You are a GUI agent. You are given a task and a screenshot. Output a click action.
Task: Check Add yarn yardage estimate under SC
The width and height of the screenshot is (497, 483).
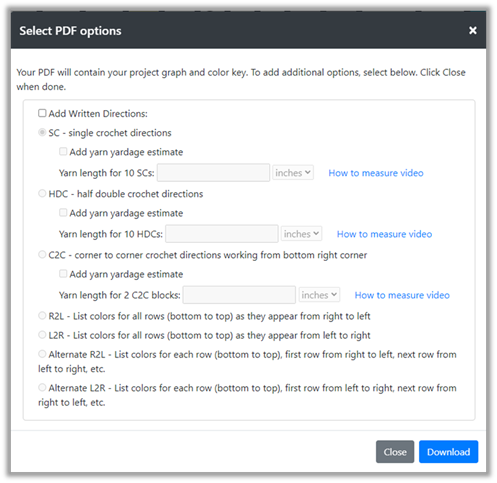click(x=63, y=151)
